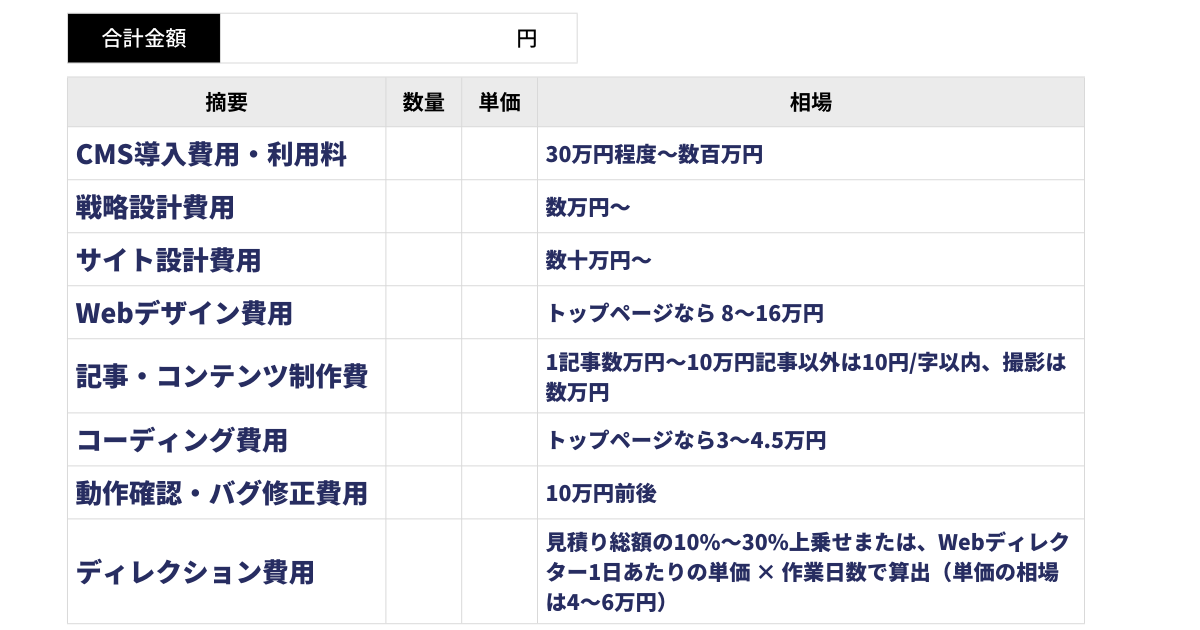Click the 数量 column header
This screenshot has height=630, width=1200.
pyautogui.click(x=424, y=102)
